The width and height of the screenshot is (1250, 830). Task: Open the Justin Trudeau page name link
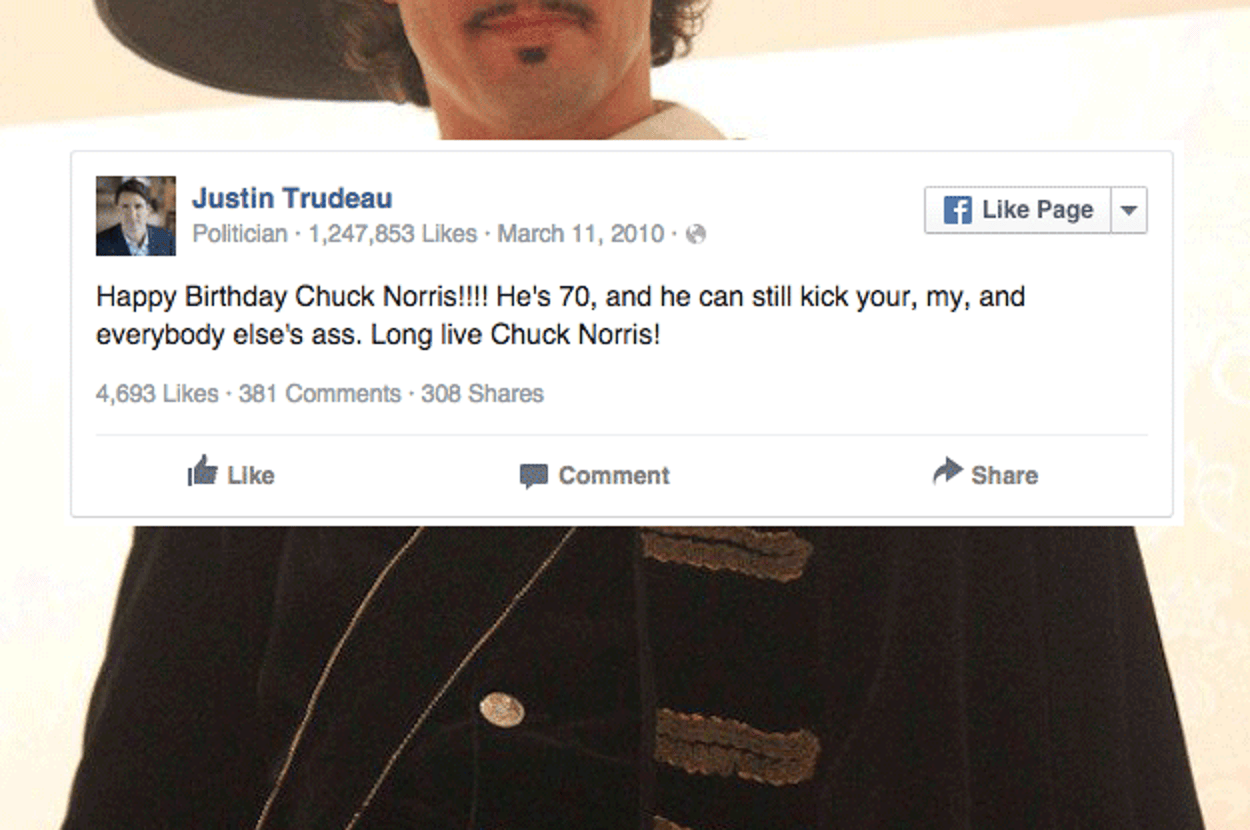coord(292,198)
